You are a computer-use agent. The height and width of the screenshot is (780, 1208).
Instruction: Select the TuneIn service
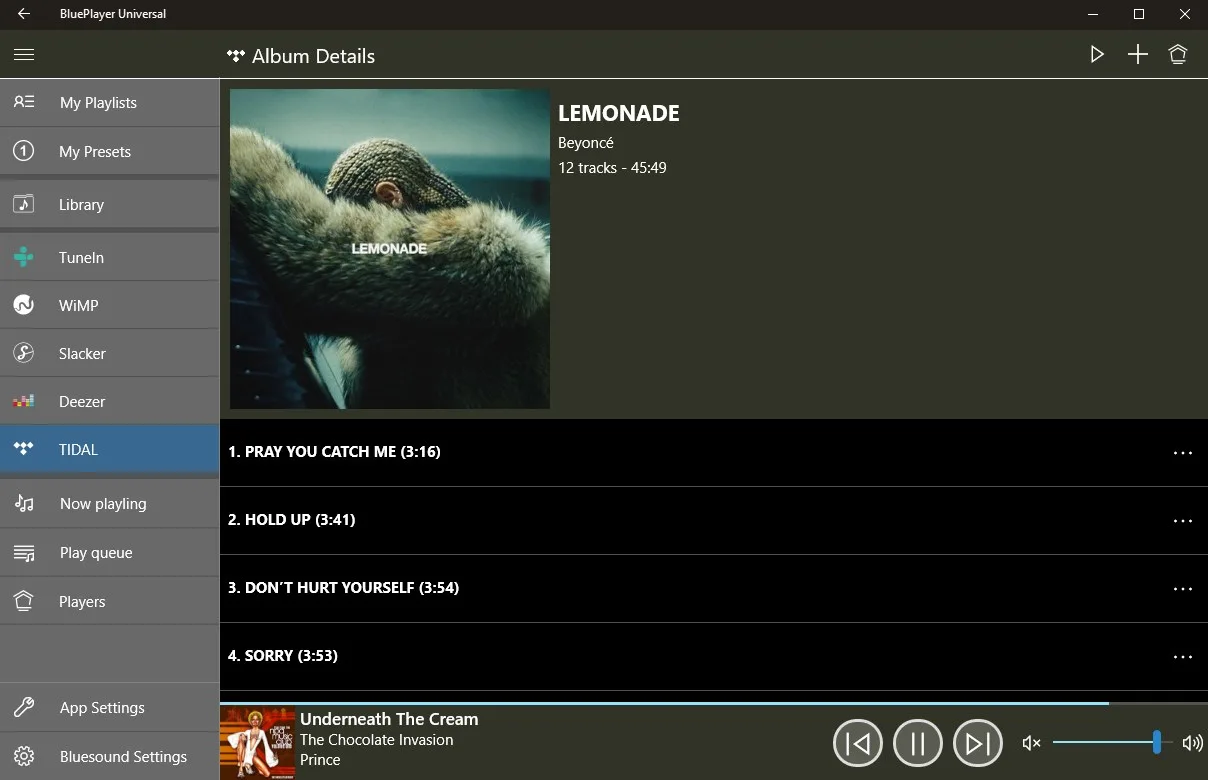[x=109, y=257]
